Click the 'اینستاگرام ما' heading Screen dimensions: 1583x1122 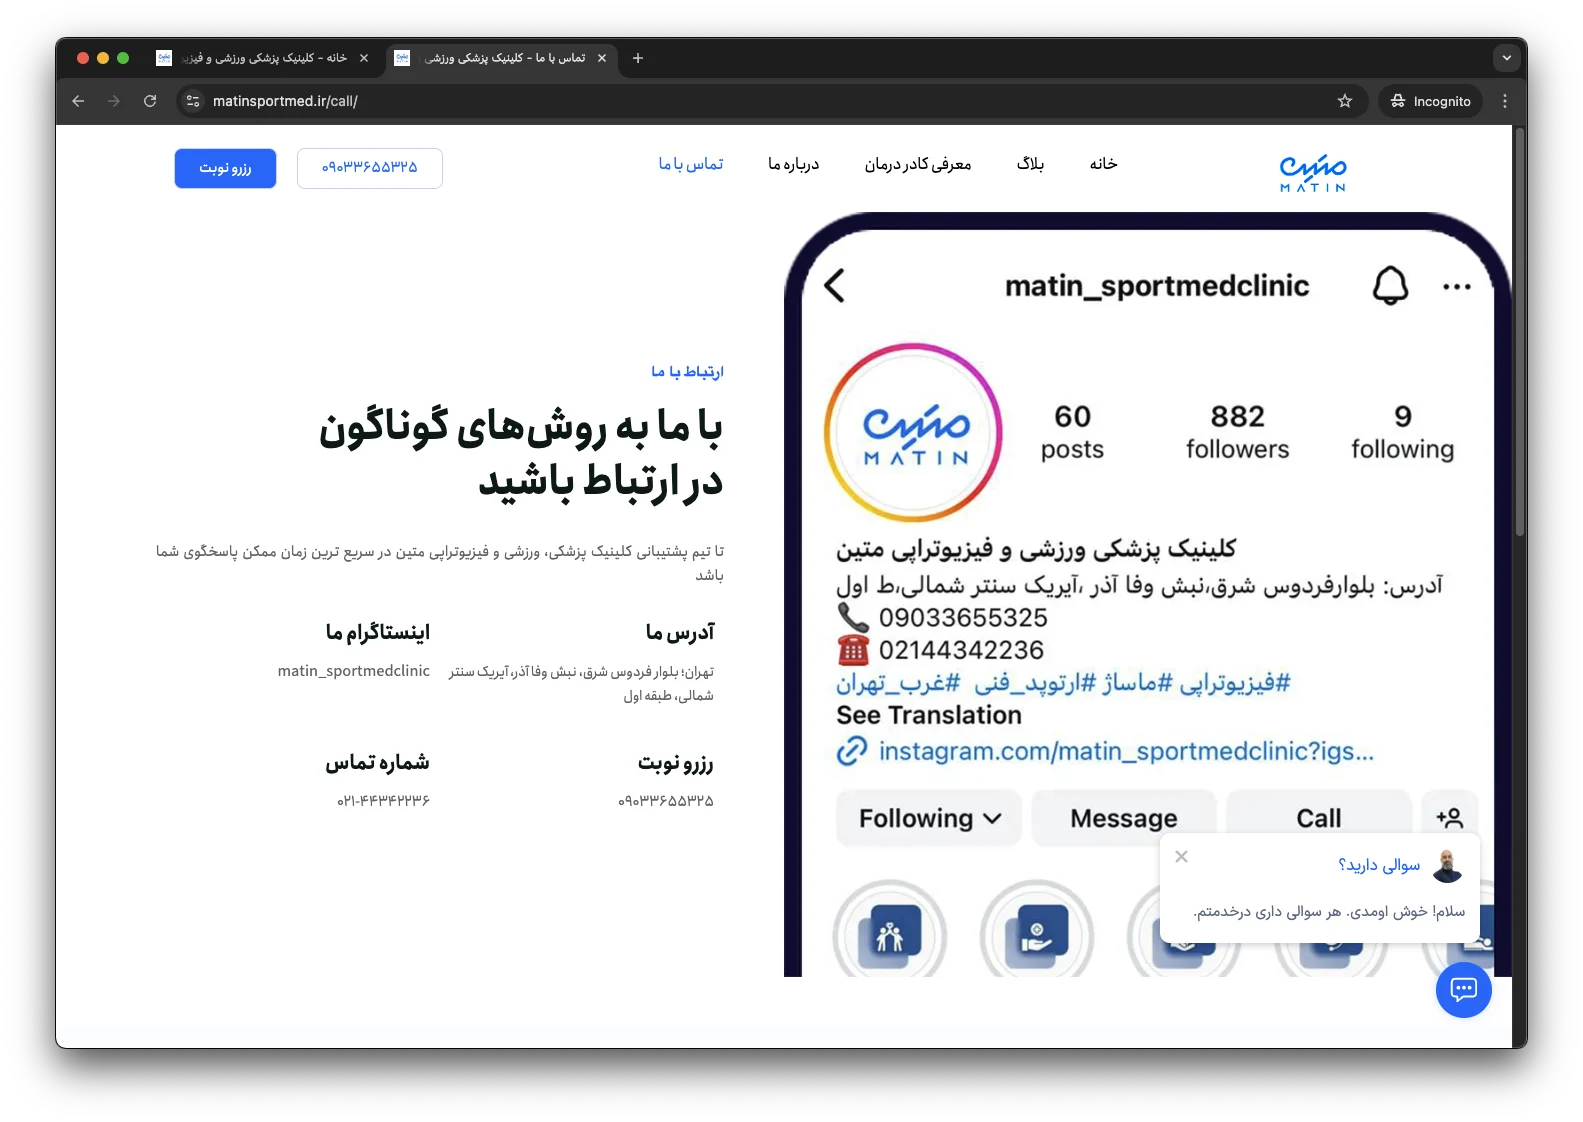pyautogui.click(x=378, y=632)
